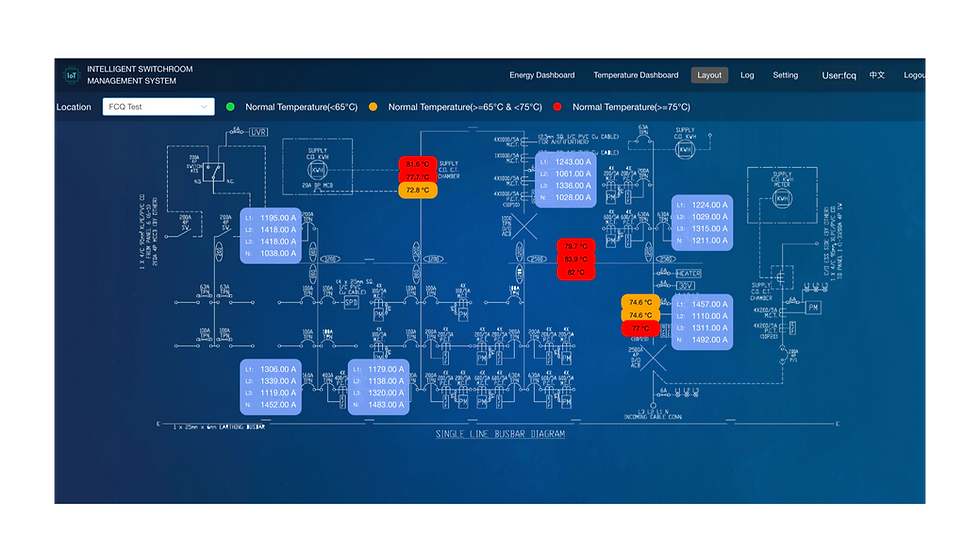Click the current panel showing L1 1224.00 A
The image size is (980, 551).
click(x=702, y=222)
